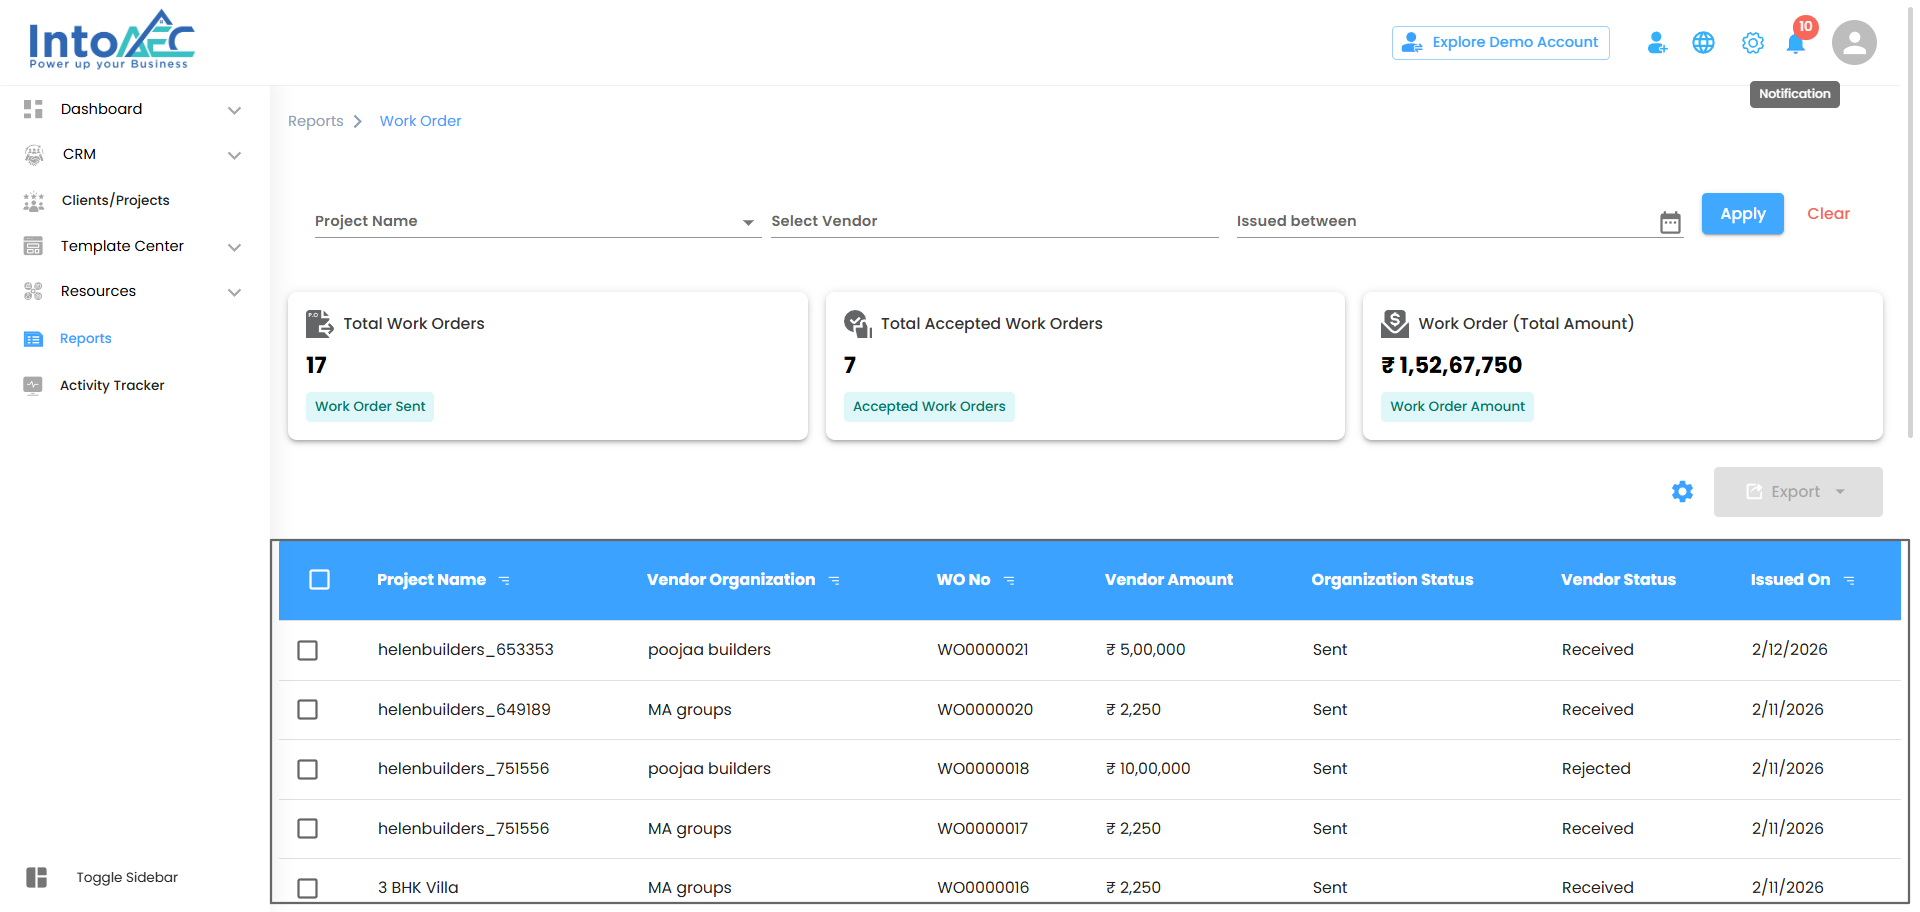The image size is (1920, 912).
Task: Open the user profile avatar
Action: 1853,43
